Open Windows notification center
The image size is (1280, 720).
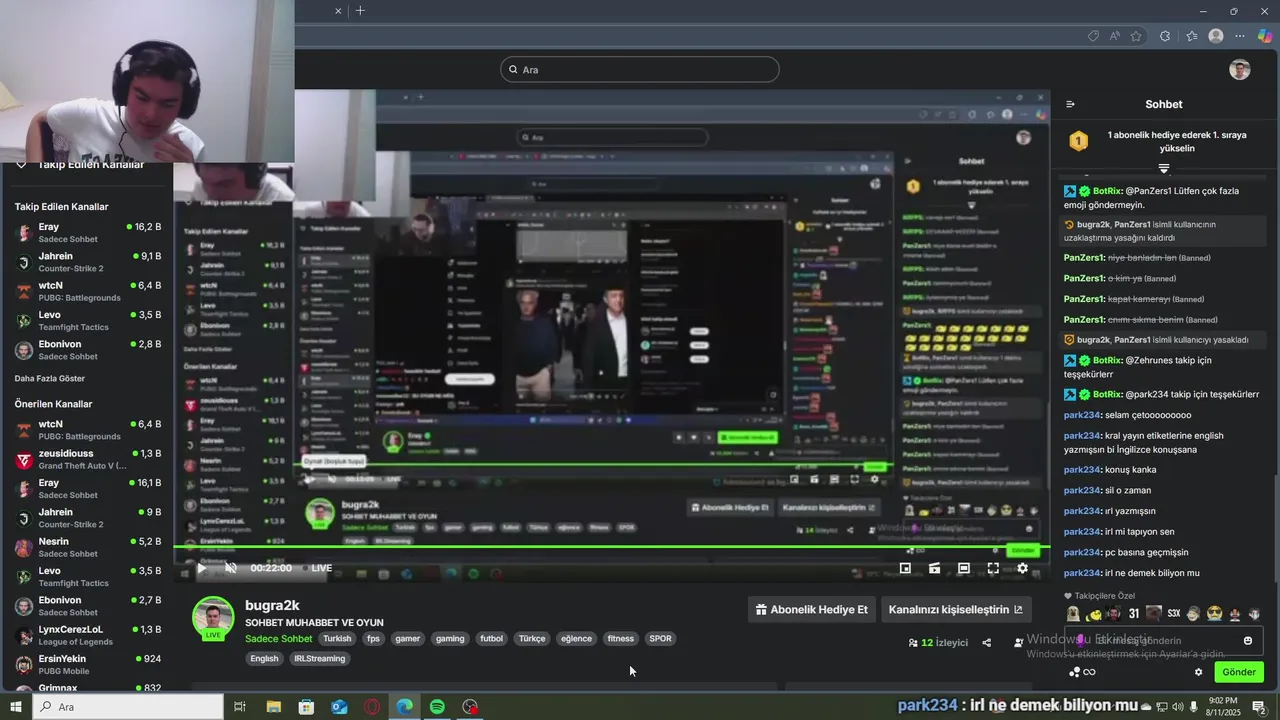pos(1259,707)
